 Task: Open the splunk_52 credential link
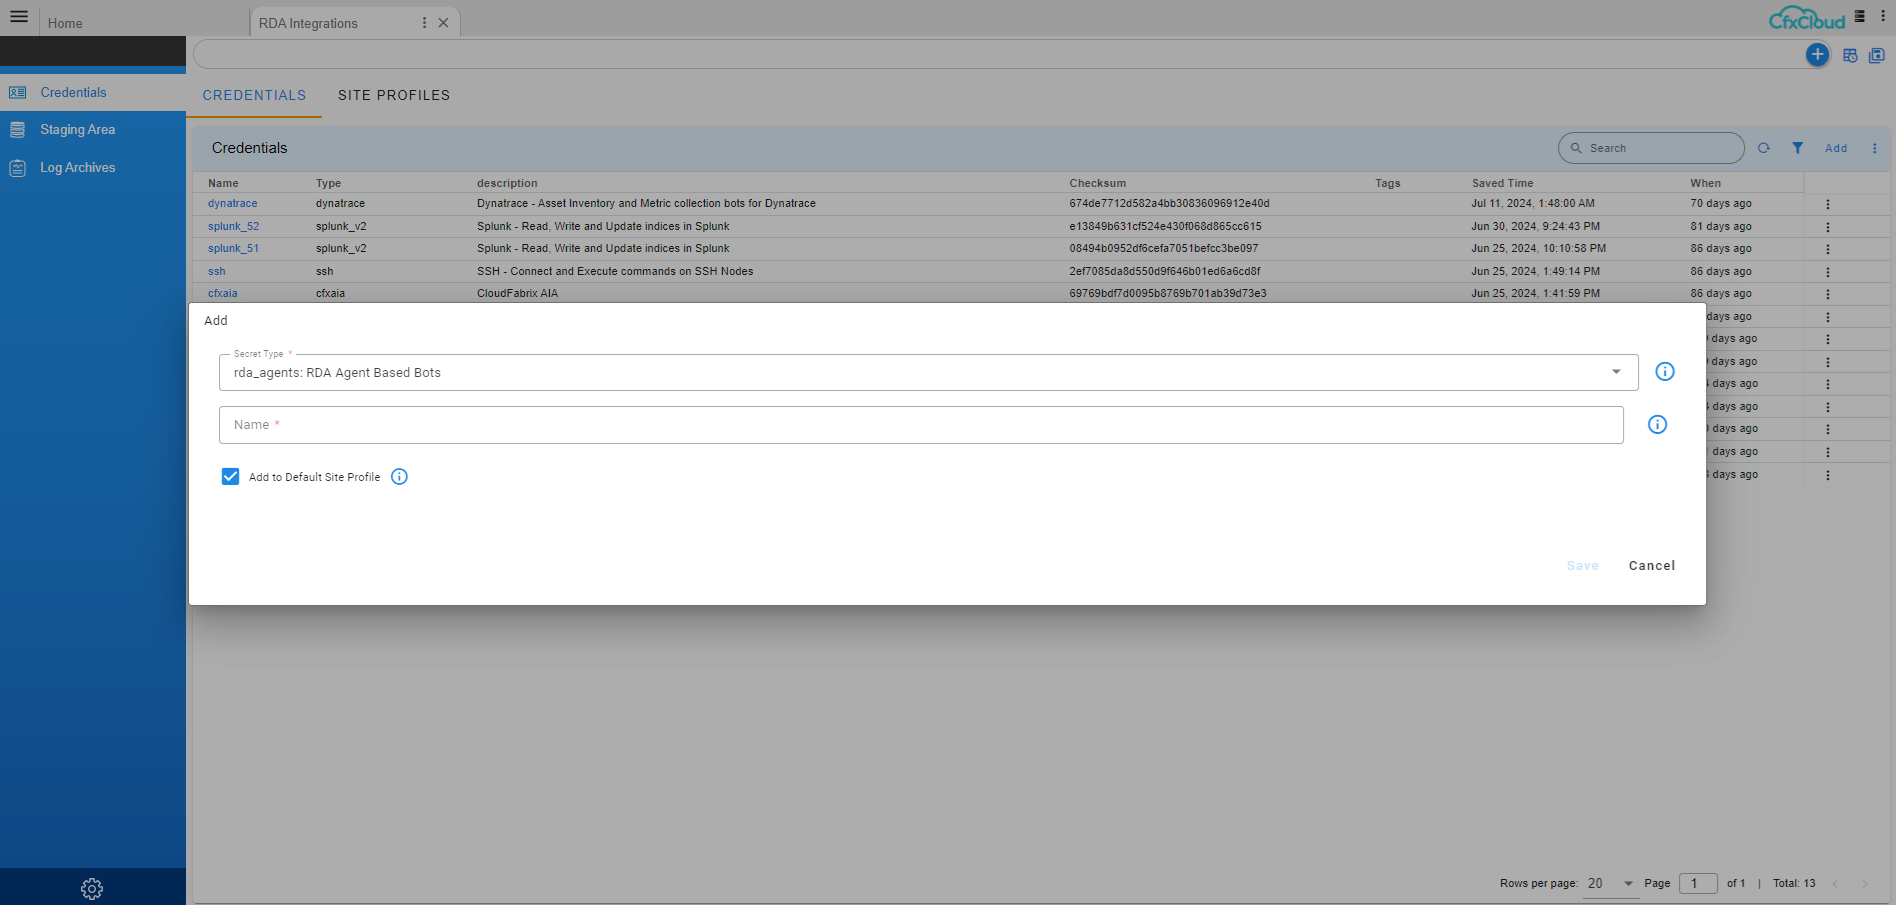(233, 227)
